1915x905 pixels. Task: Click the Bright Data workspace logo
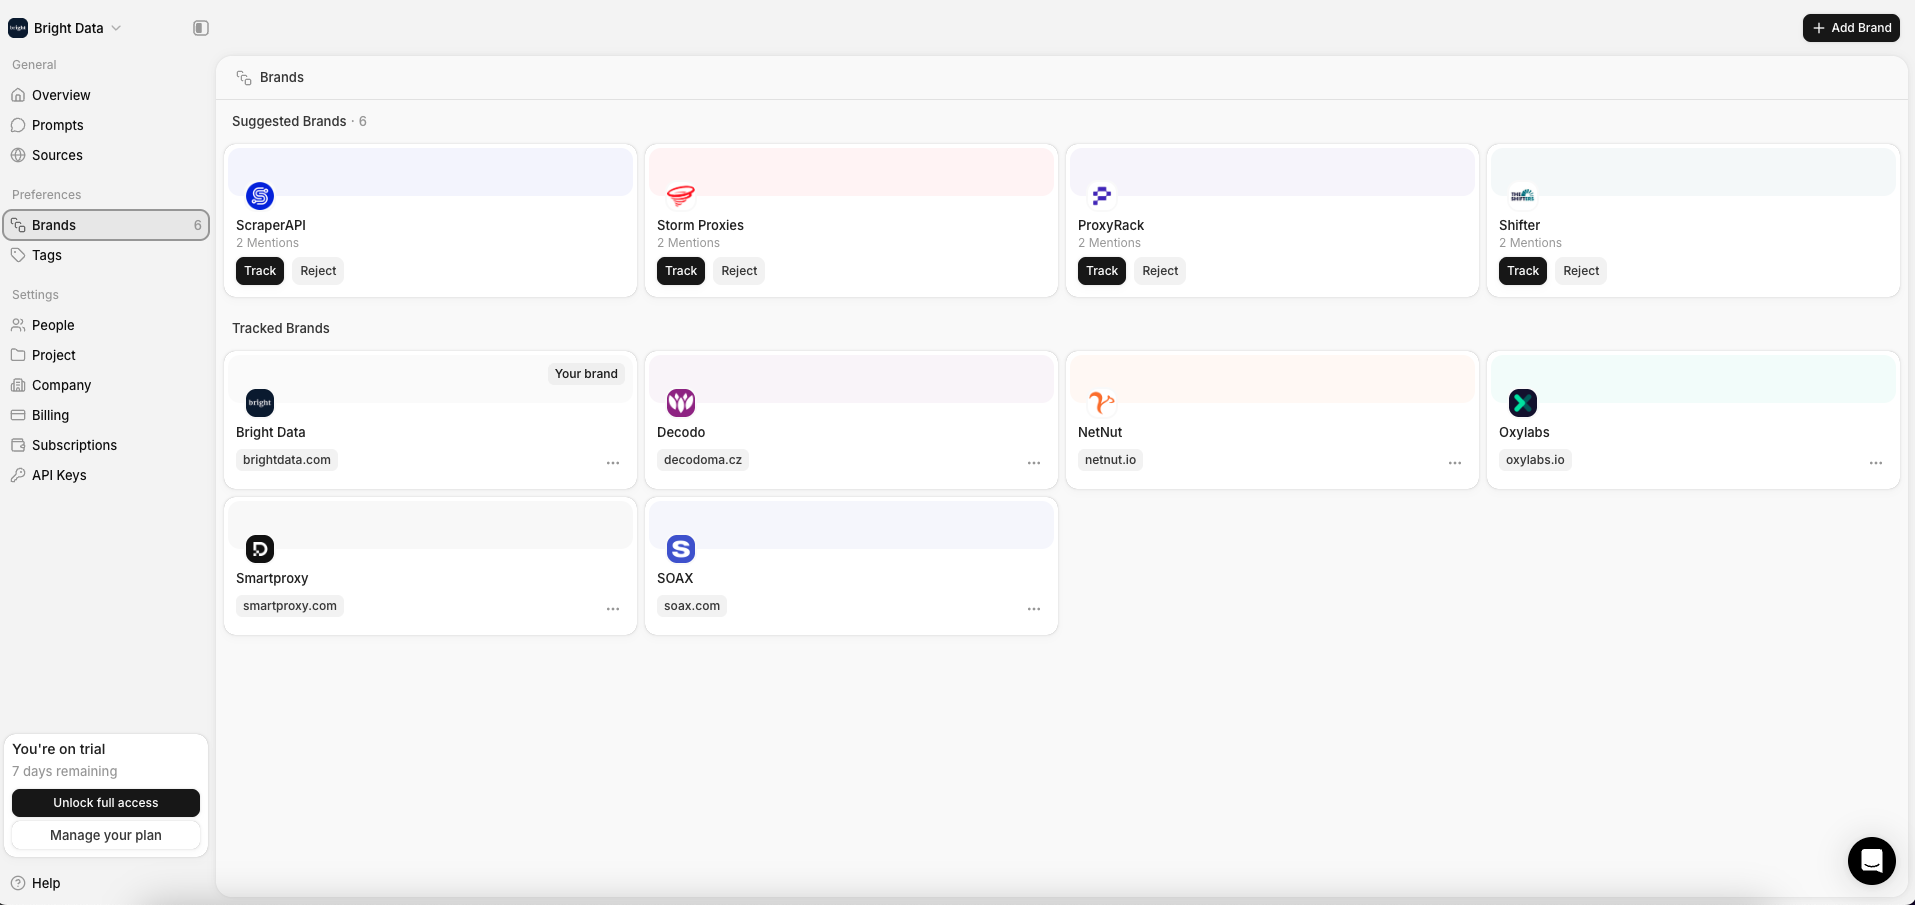pos(18,28)
